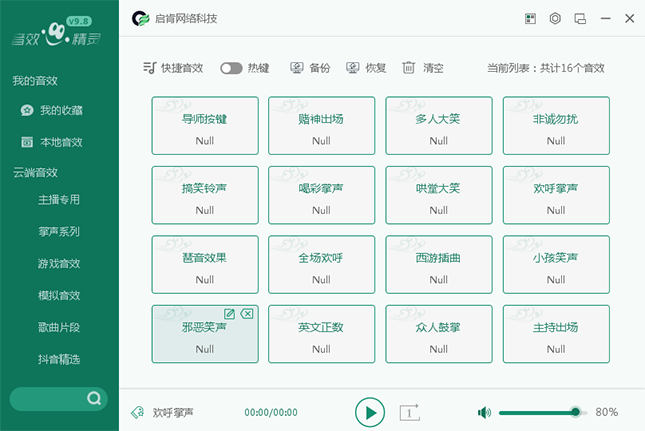Select the 全场欢呼 sound card
The image size is (645, 431).
(322, 265)
